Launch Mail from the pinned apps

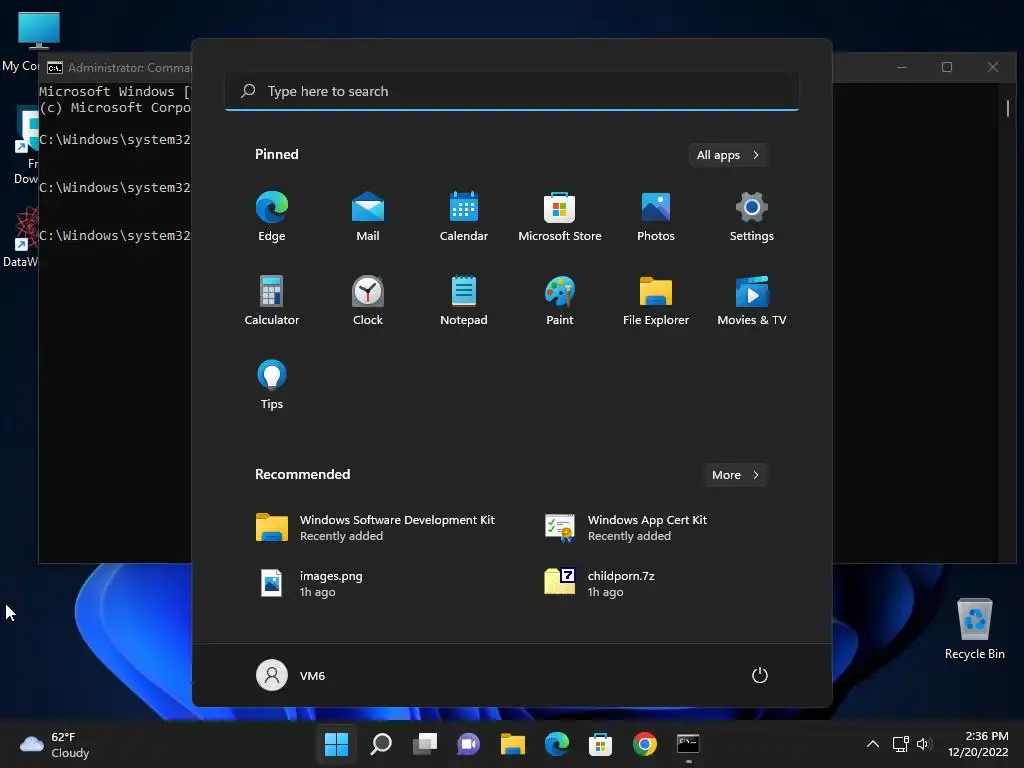click(x=368, y=217)
